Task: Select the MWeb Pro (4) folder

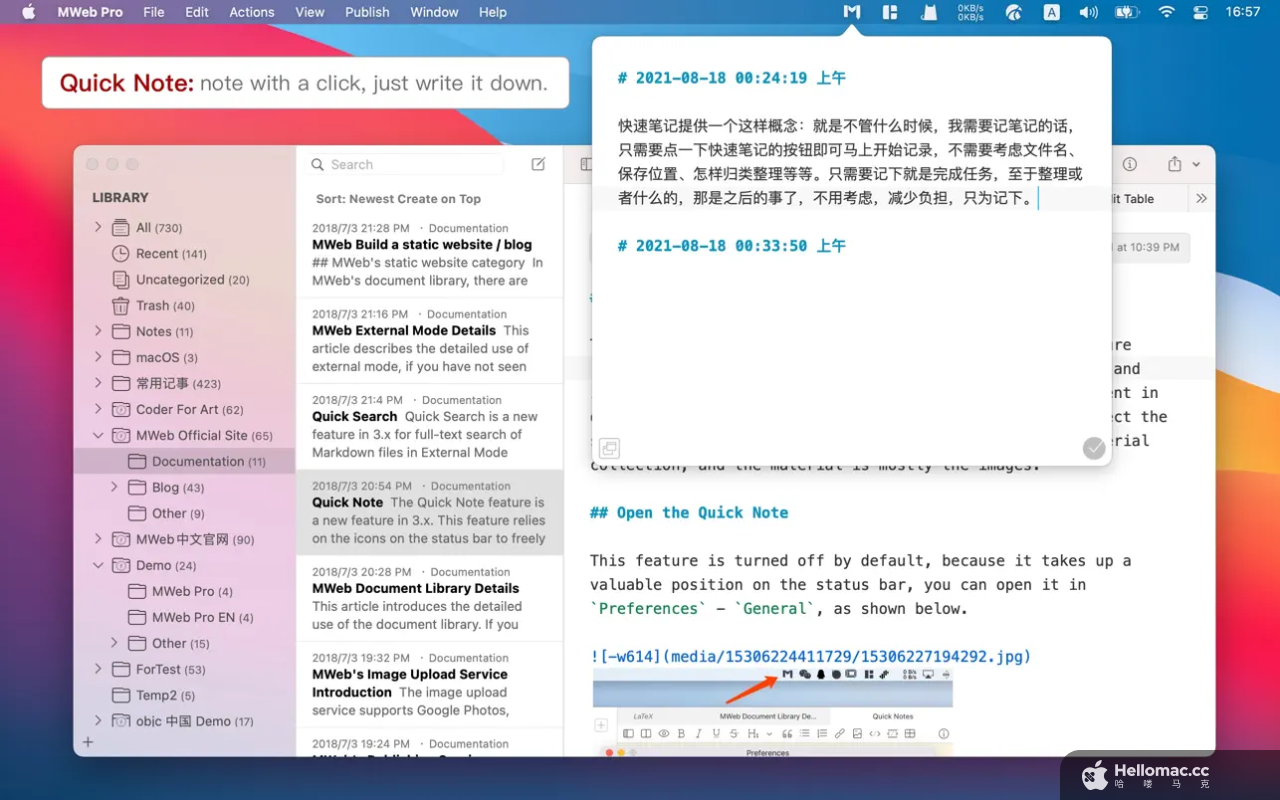Action: coord(184,591)
